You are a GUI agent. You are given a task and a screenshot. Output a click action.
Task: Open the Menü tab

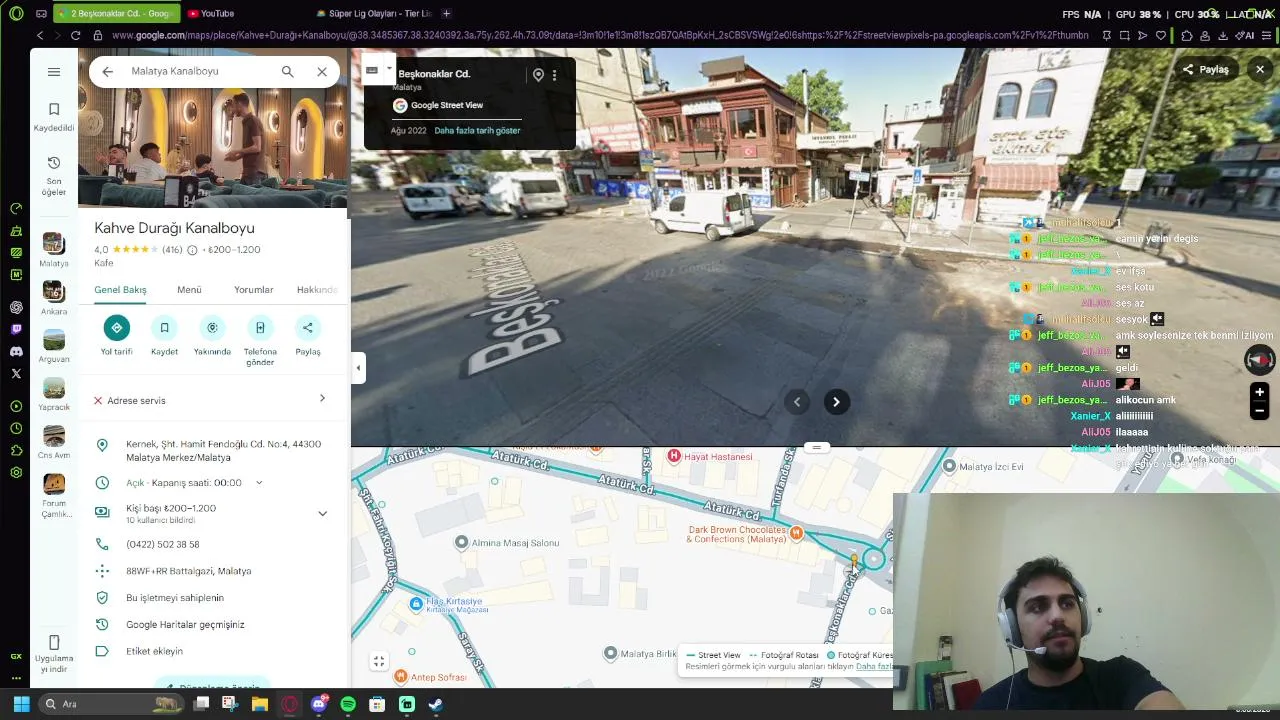[189, 290]
